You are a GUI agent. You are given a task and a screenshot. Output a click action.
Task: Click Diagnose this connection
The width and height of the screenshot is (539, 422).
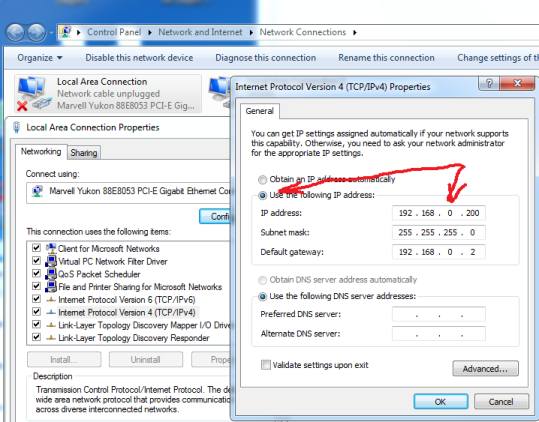coord(265,58)
